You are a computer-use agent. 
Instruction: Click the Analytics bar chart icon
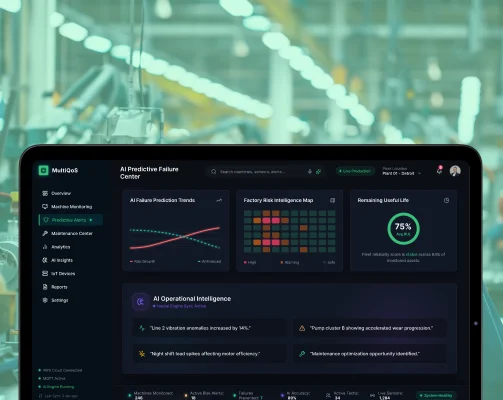[45, 247]
